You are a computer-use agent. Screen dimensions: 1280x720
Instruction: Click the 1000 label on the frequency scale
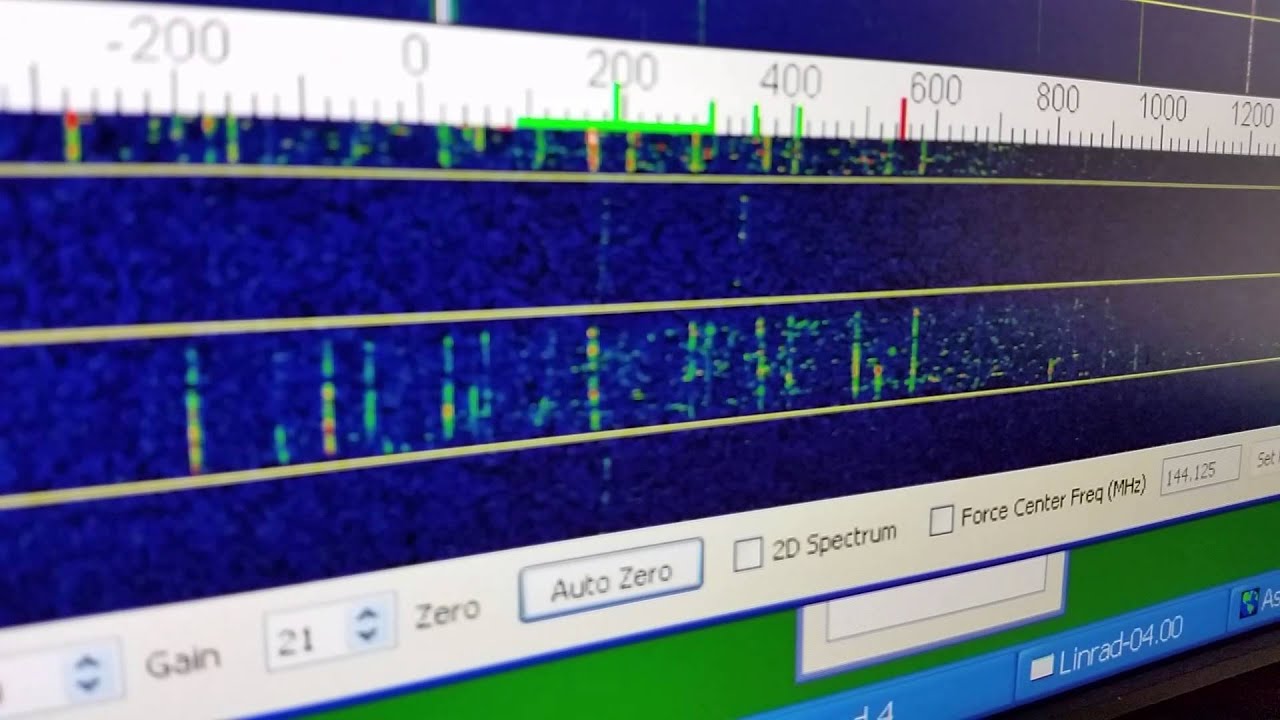(x=1162, y=106)
